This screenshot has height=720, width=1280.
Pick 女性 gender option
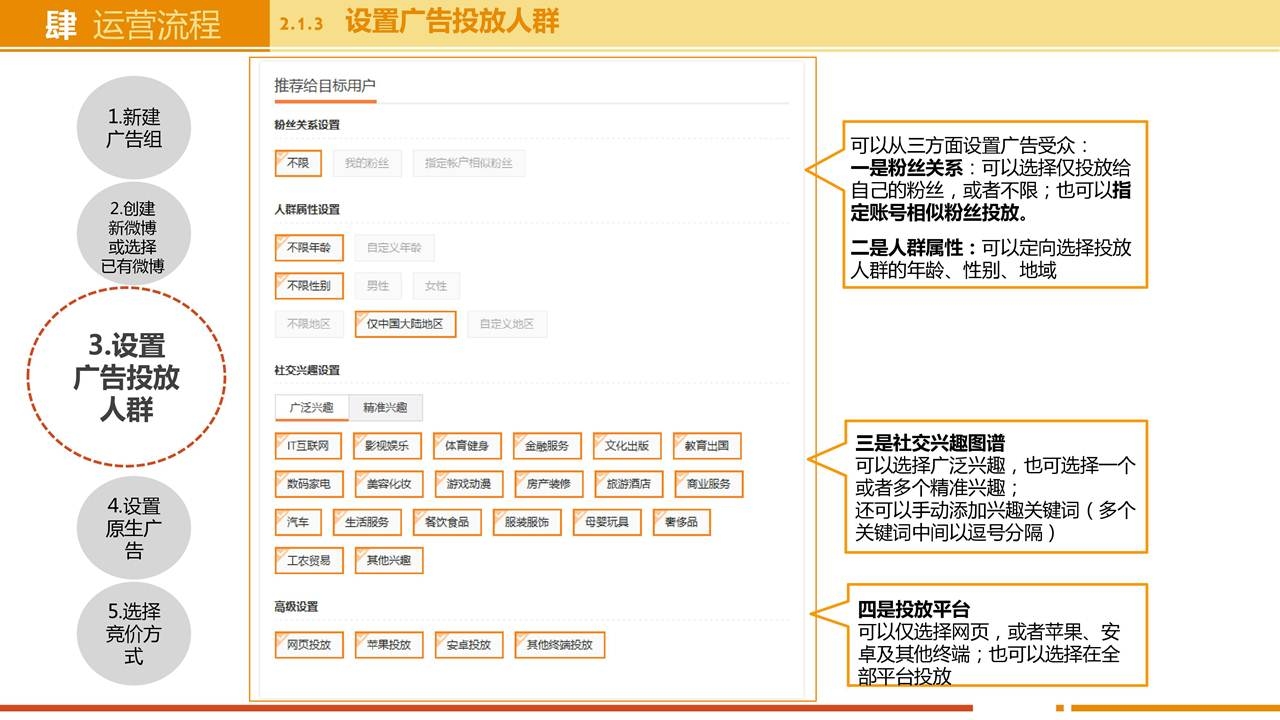coord(436,286)
